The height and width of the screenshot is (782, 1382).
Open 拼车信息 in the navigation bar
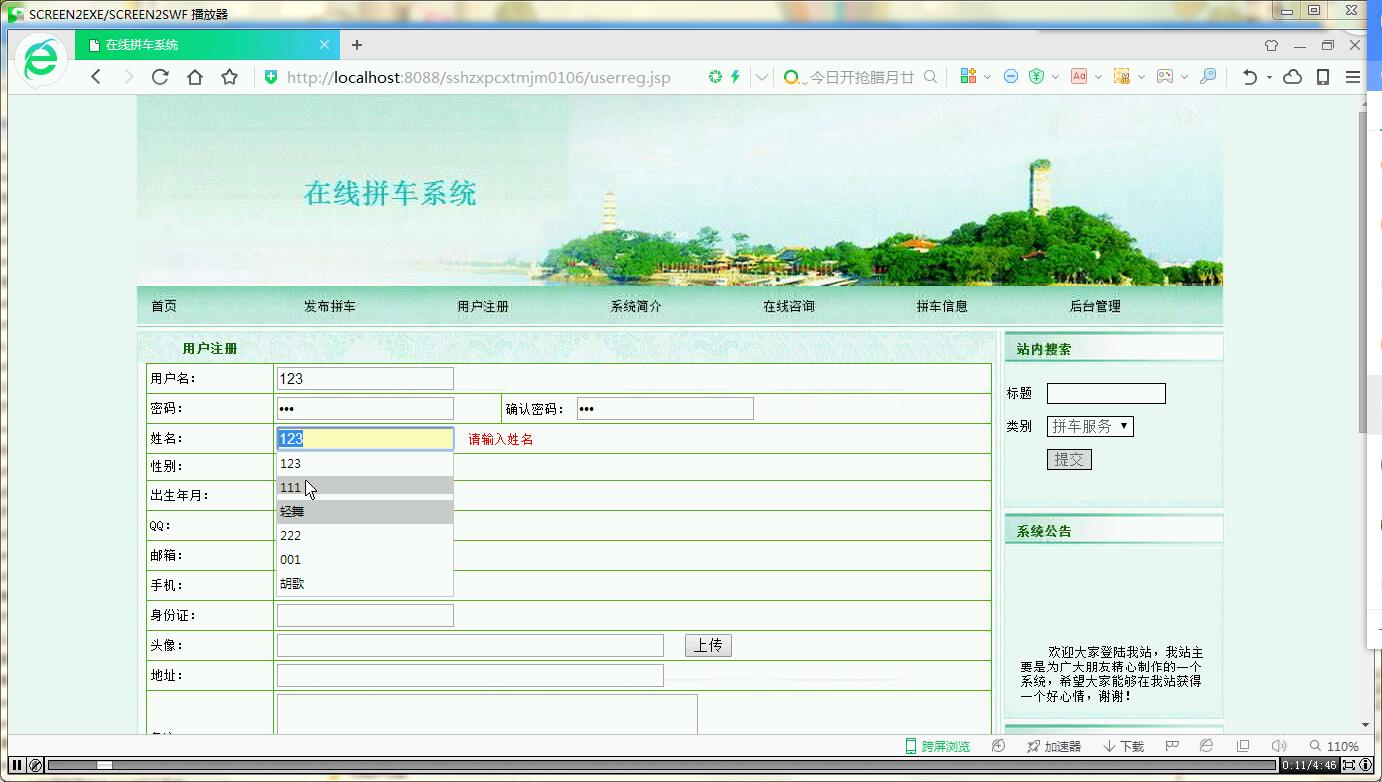click(x=942, y=307)
